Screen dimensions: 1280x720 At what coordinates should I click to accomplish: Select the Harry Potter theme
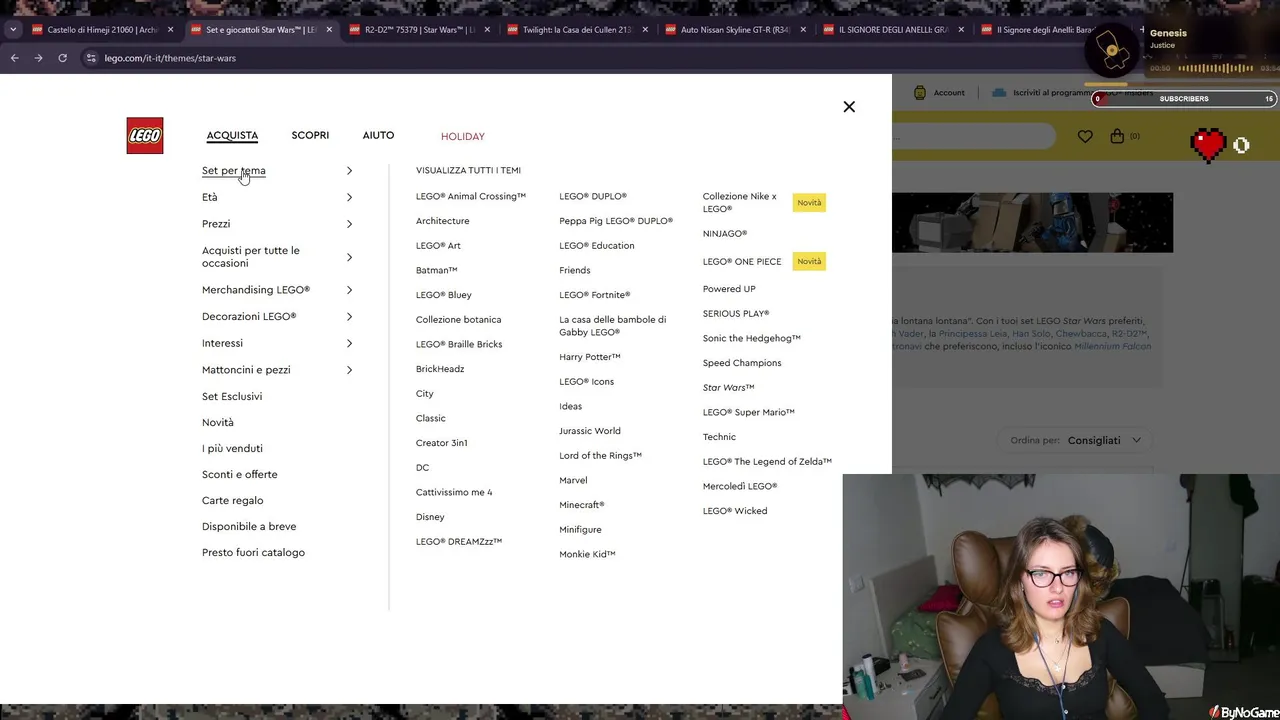(x=590, y=357)
